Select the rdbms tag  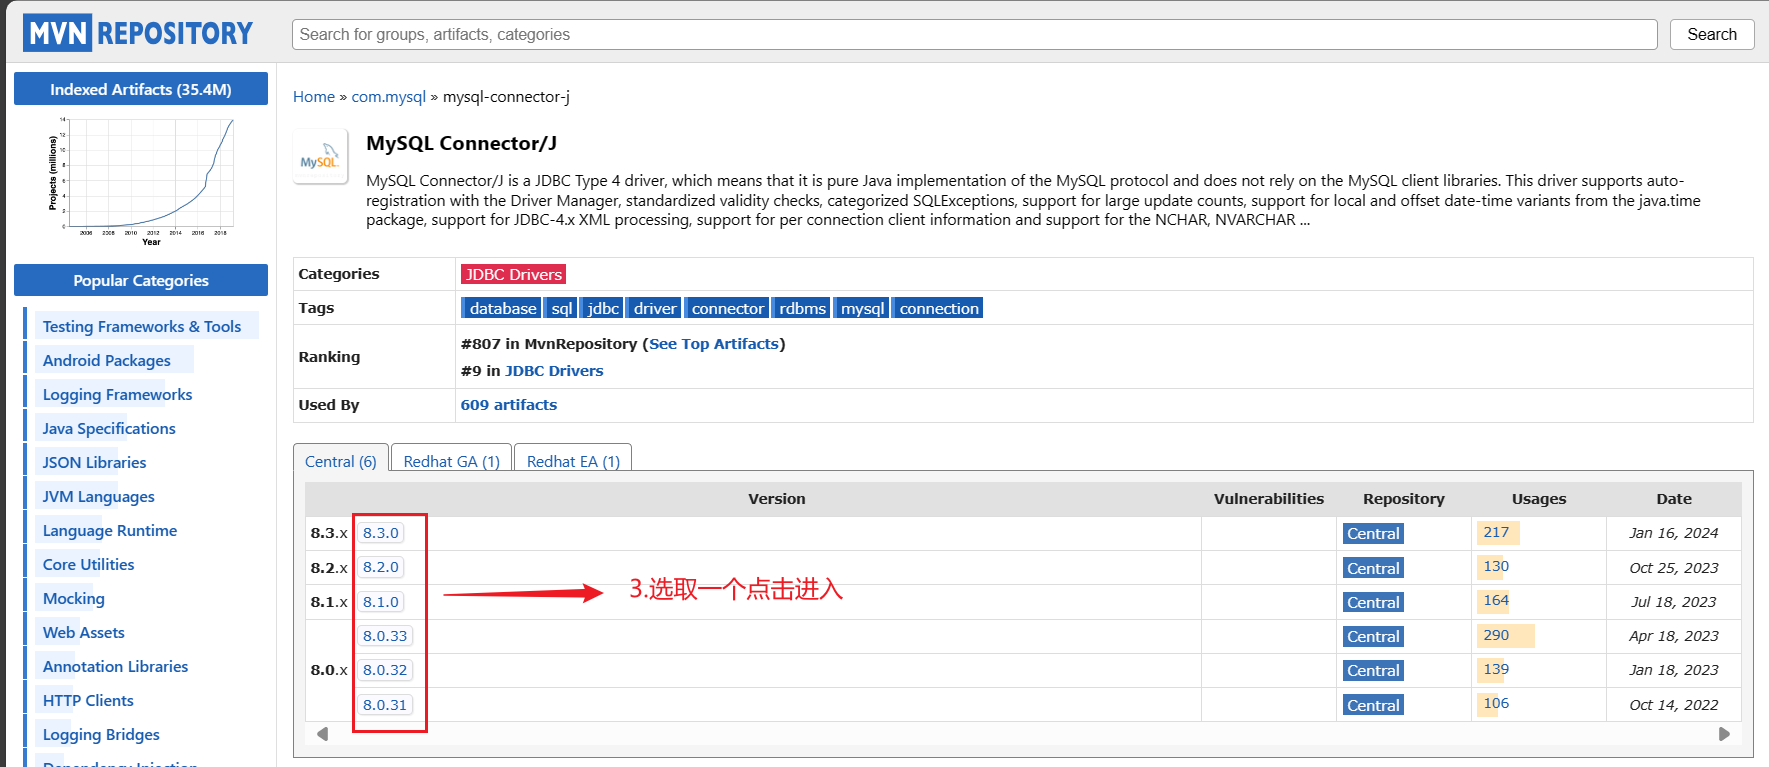click(802, 308)
